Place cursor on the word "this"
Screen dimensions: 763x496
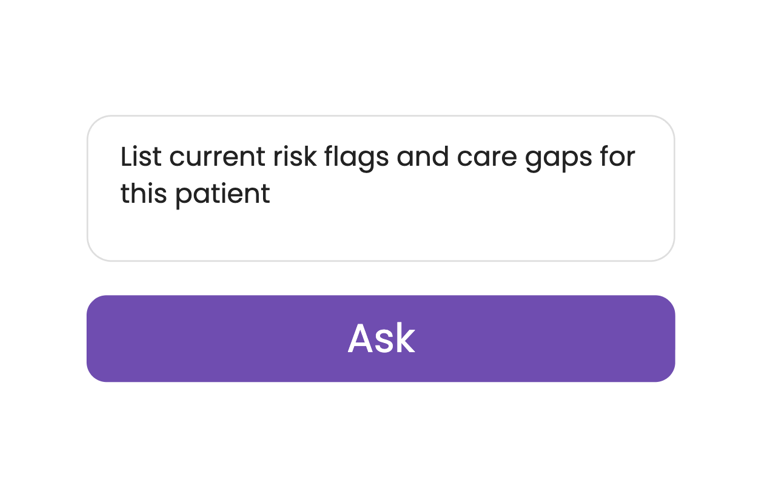pyautogui.click(x=144, y=193)
